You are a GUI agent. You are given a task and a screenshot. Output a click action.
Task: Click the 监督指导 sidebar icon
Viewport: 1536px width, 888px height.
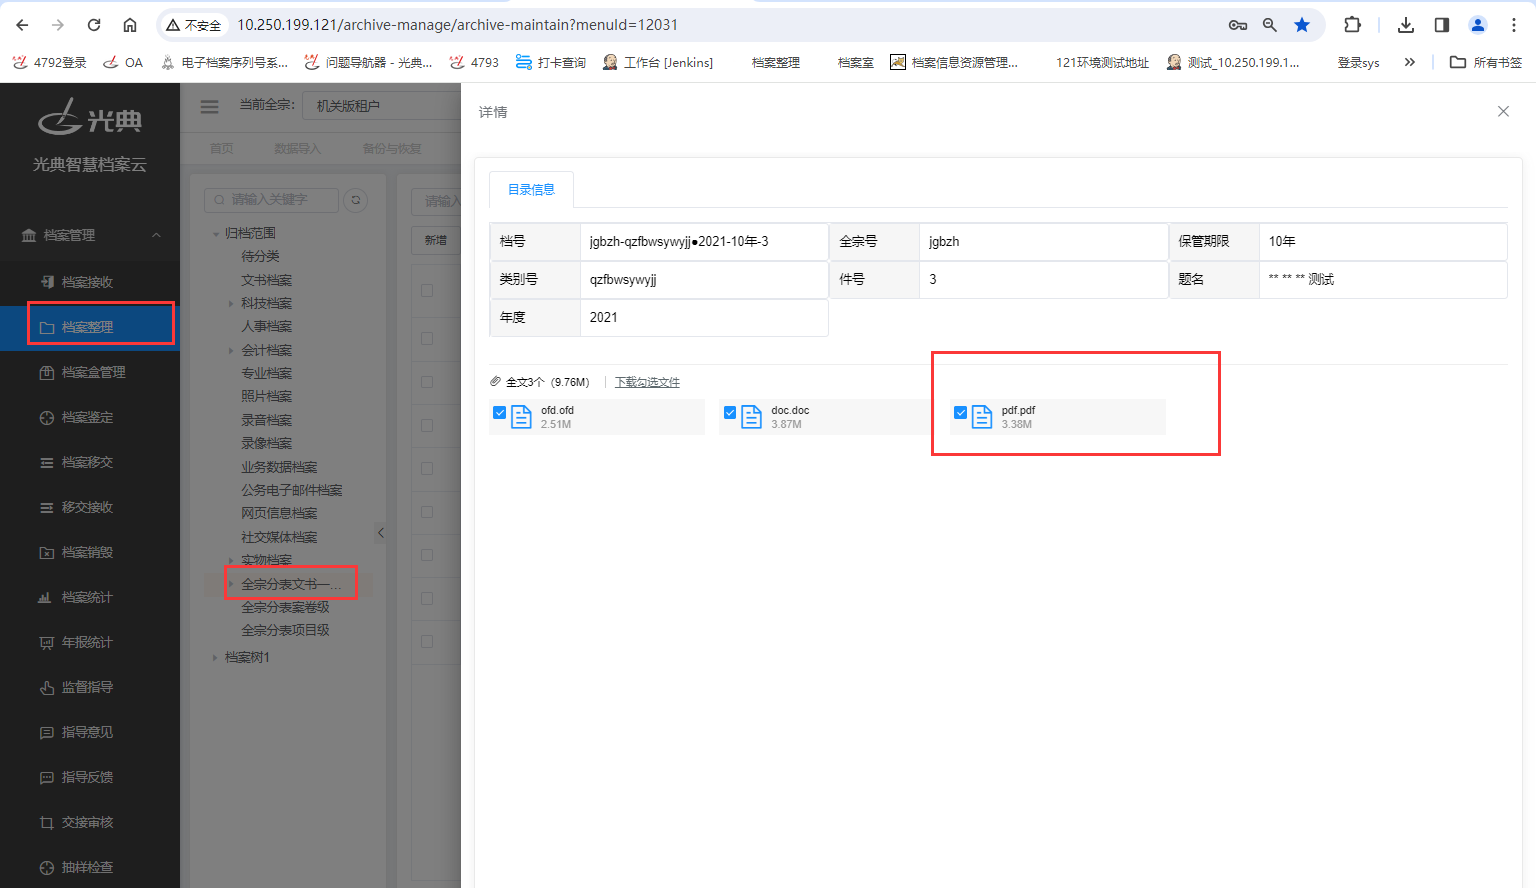tap(46, 687)
